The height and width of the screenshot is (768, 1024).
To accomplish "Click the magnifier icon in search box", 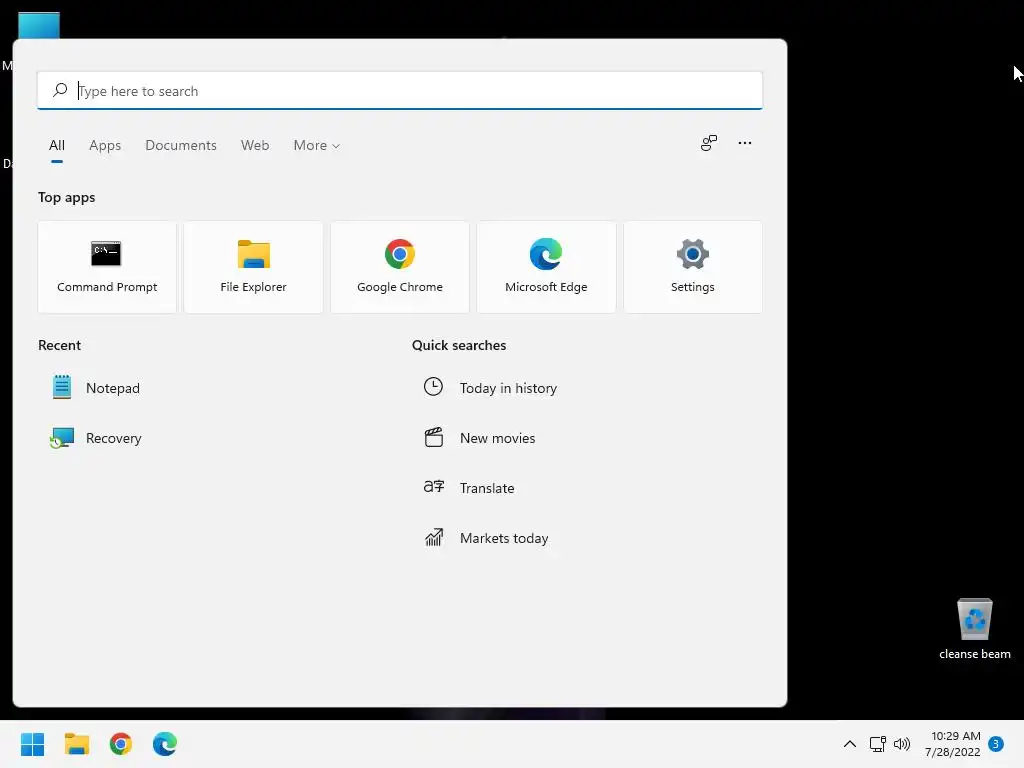I will point(60,90).
